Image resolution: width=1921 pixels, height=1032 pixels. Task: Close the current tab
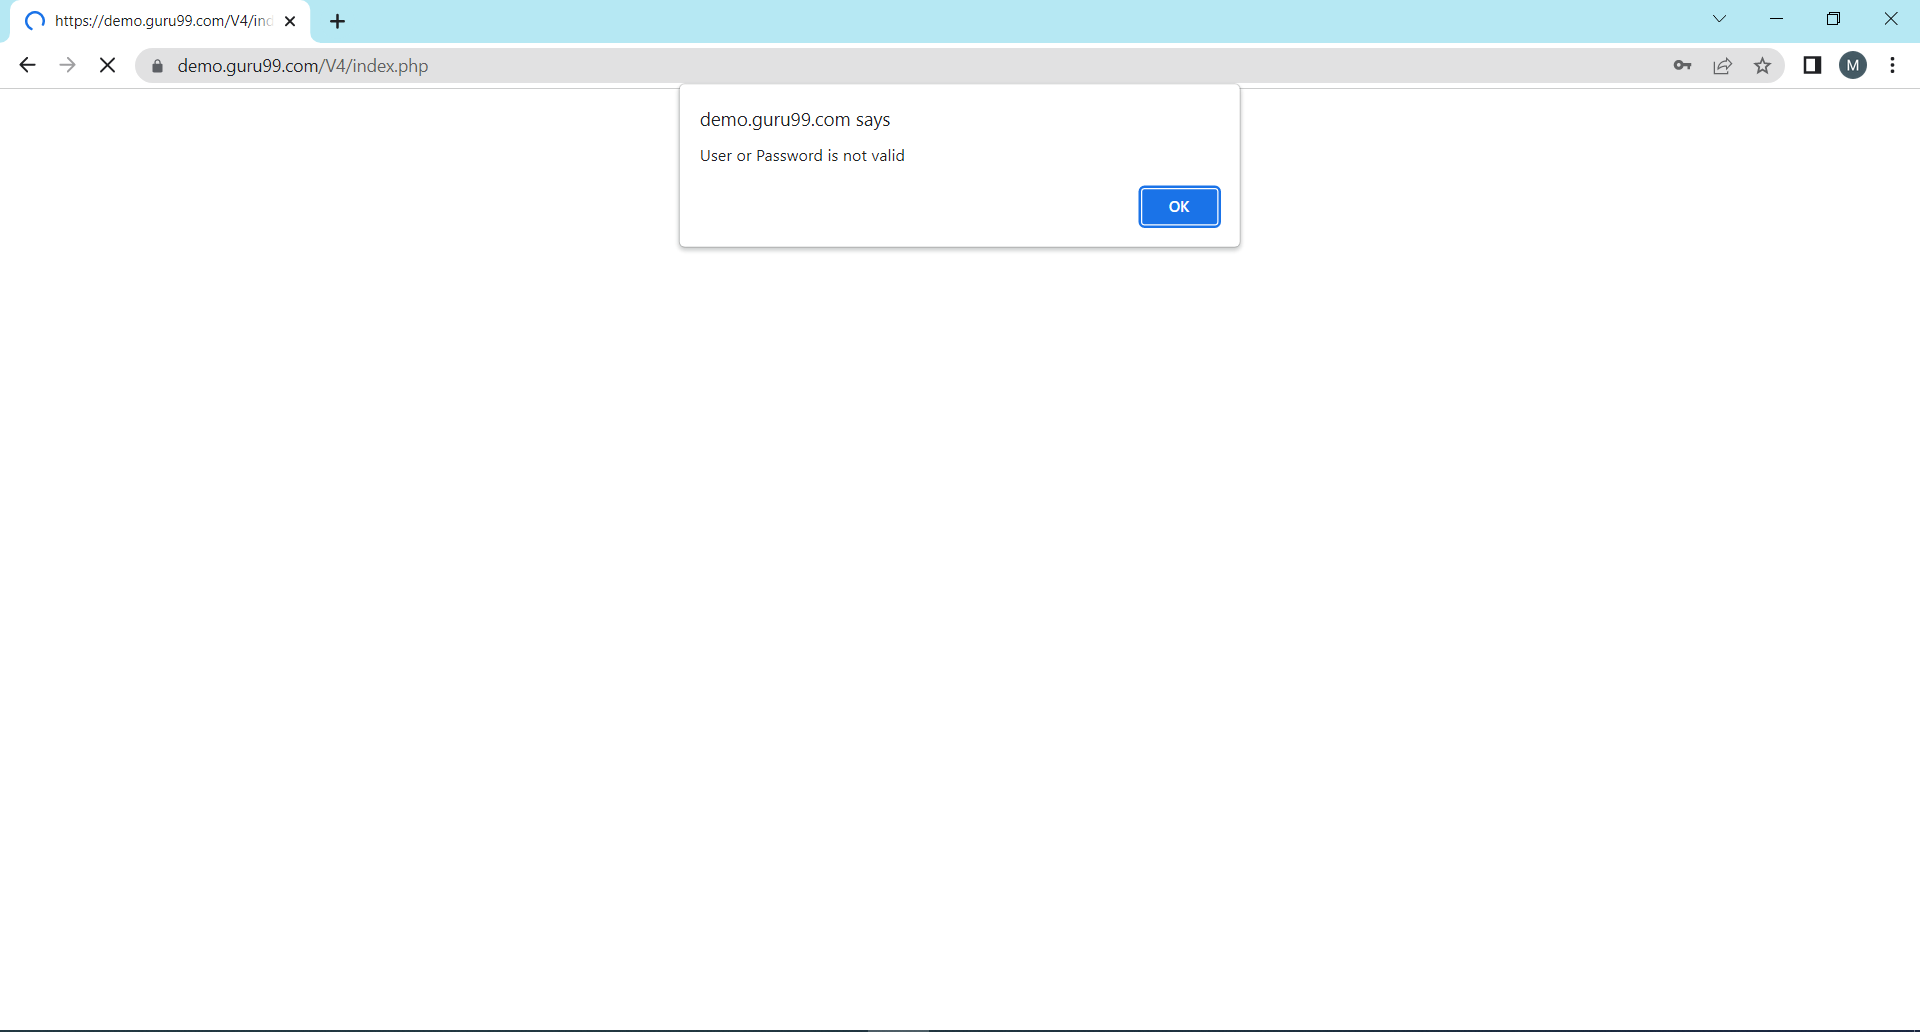(x=290, y=21)
